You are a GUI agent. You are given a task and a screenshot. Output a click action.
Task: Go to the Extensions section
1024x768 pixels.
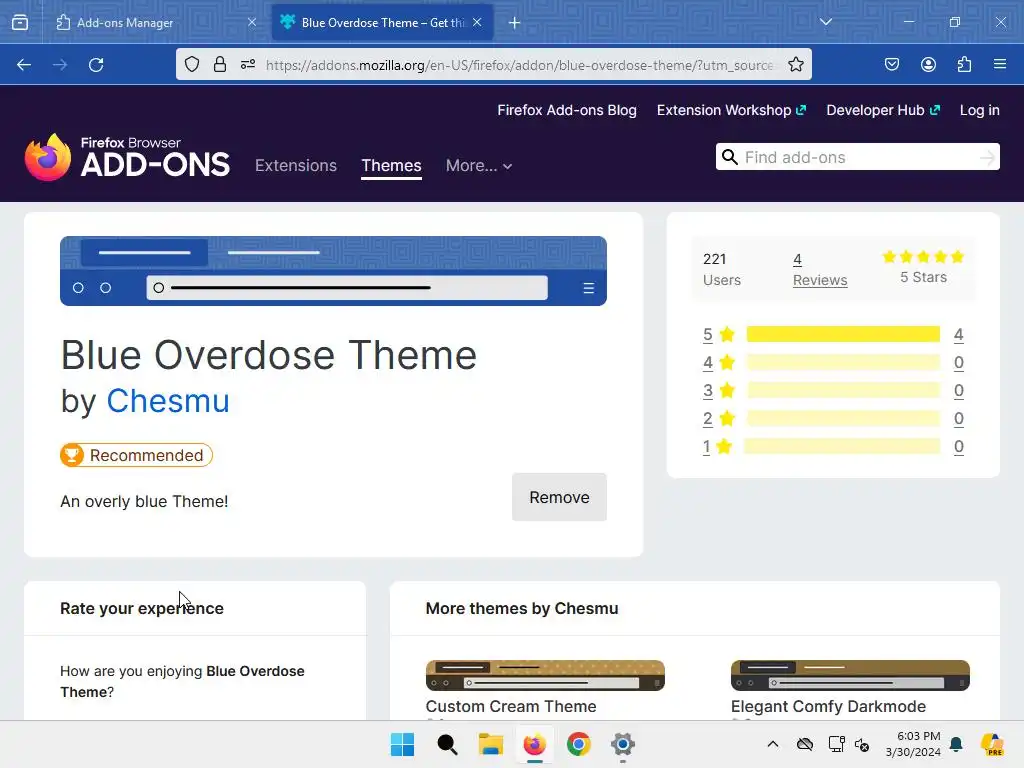point(296,165)
